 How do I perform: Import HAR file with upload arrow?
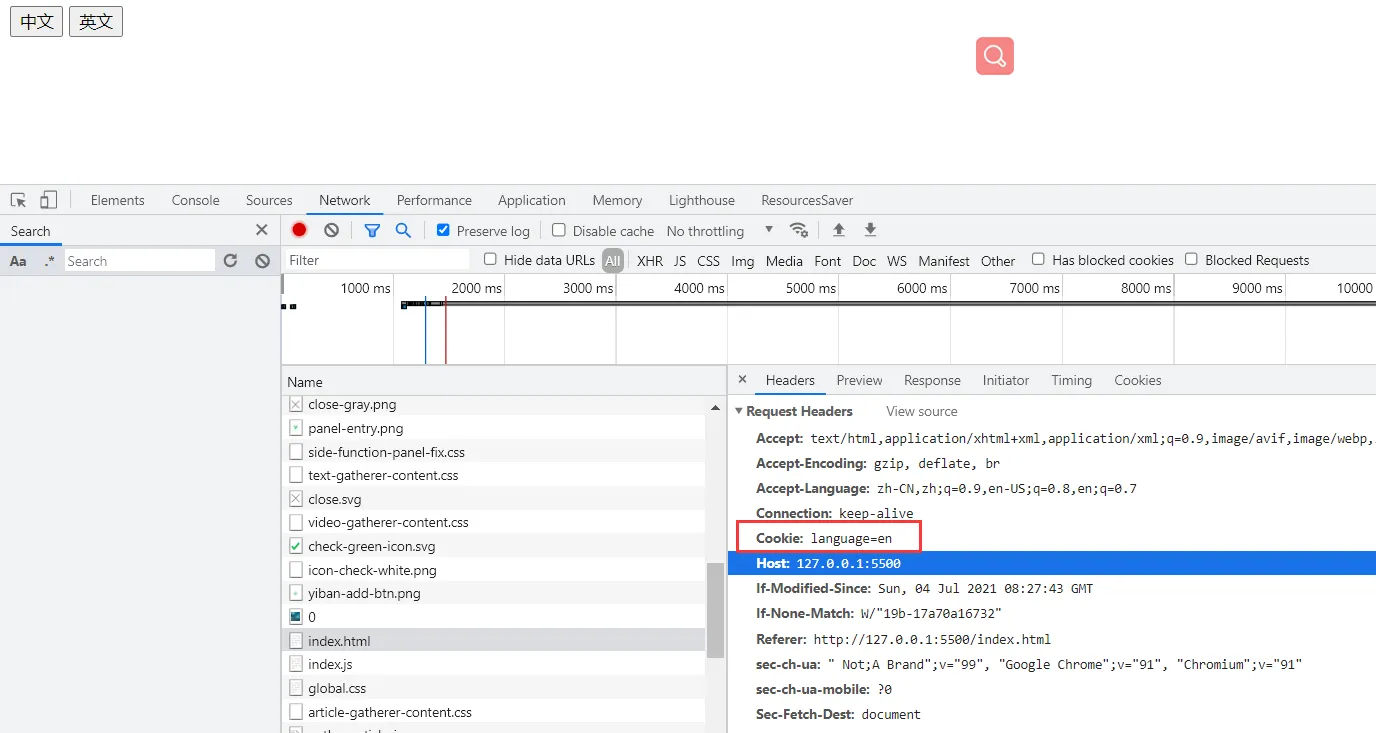coord(839,230)
